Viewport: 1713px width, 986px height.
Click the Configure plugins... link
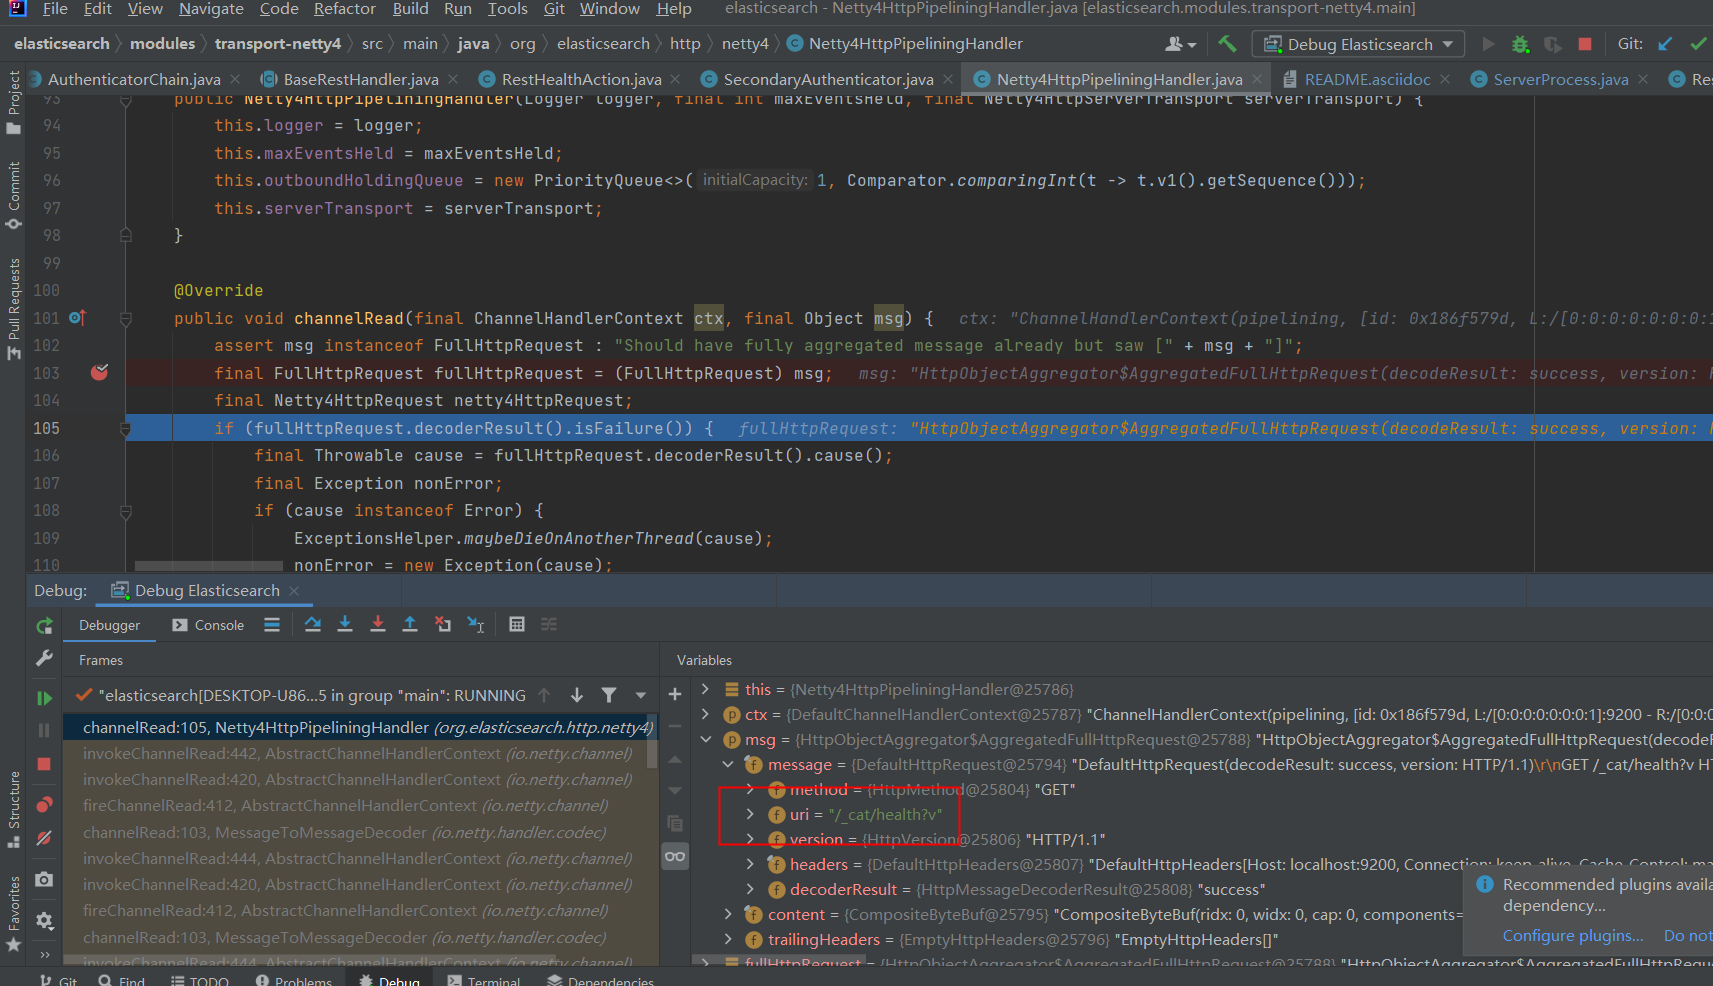(x=1573, y=935)
